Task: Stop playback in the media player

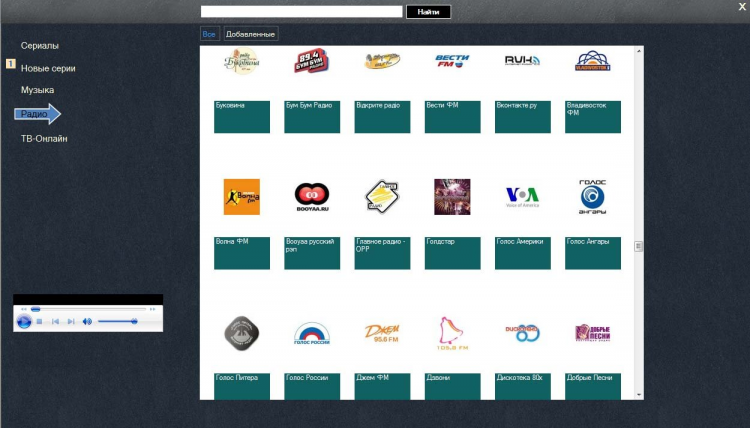Action: 40,321
